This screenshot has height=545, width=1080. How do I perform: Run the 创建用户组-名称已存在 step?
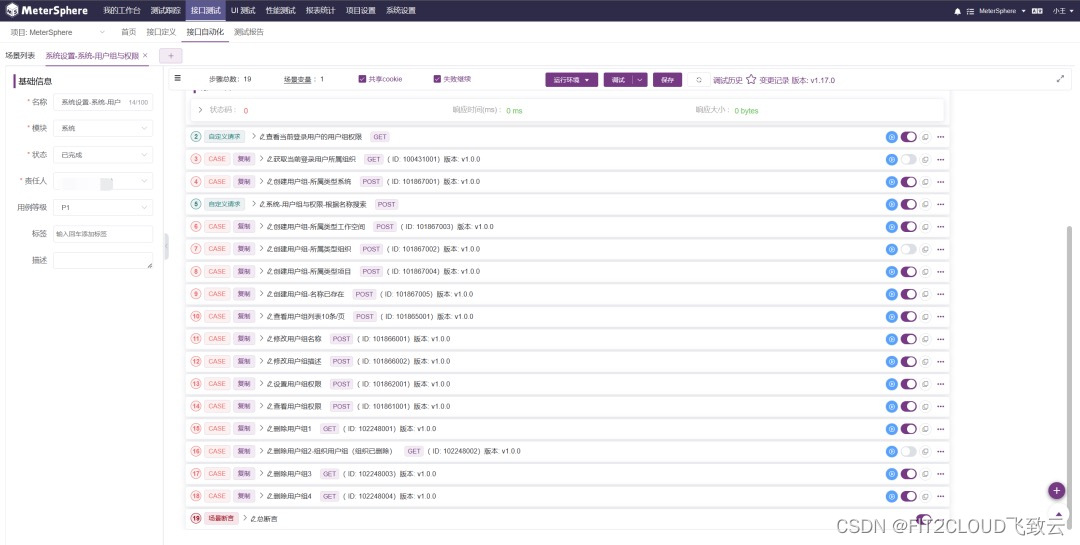tap(891, 294)
